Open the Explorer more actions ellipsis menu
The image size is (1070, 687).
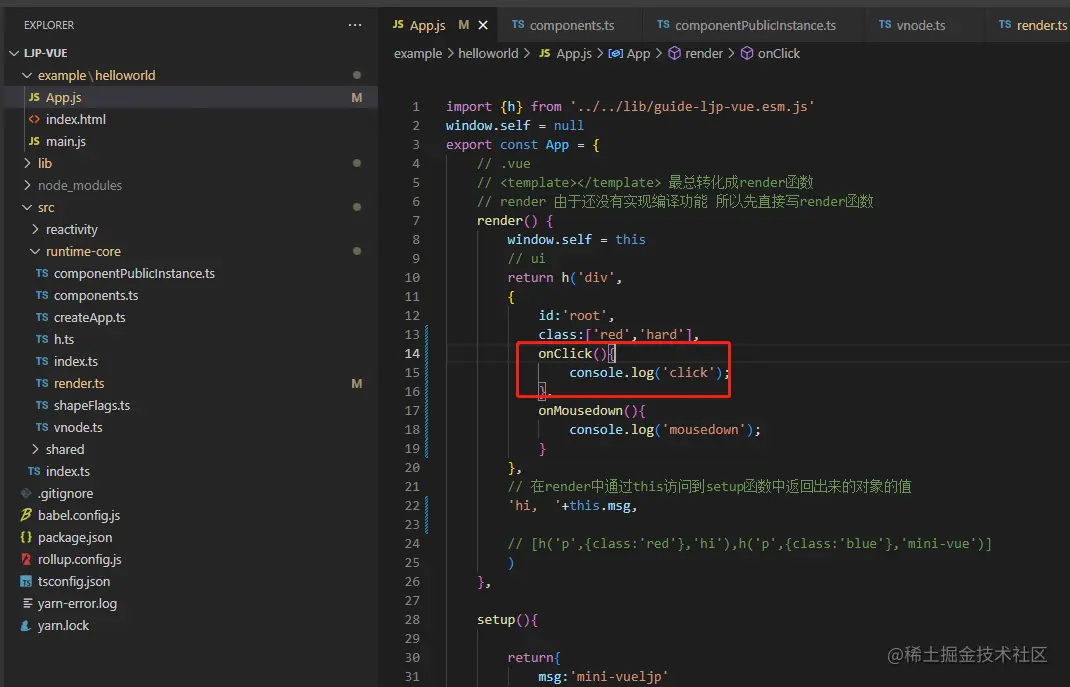pos(355,25)
